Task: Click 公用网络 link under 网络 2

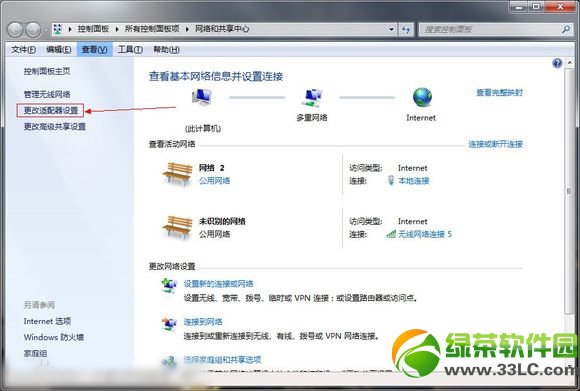Action: 215,181
